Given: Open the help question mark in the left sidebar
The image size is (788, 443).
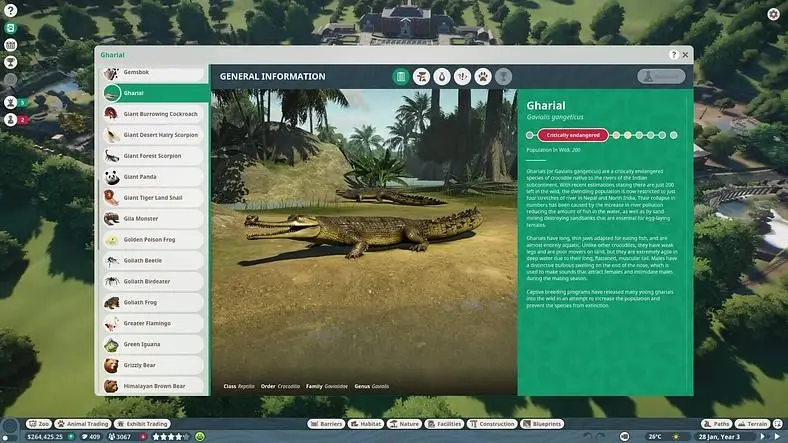Looking at the screenshot, I should tap(10, 10).
